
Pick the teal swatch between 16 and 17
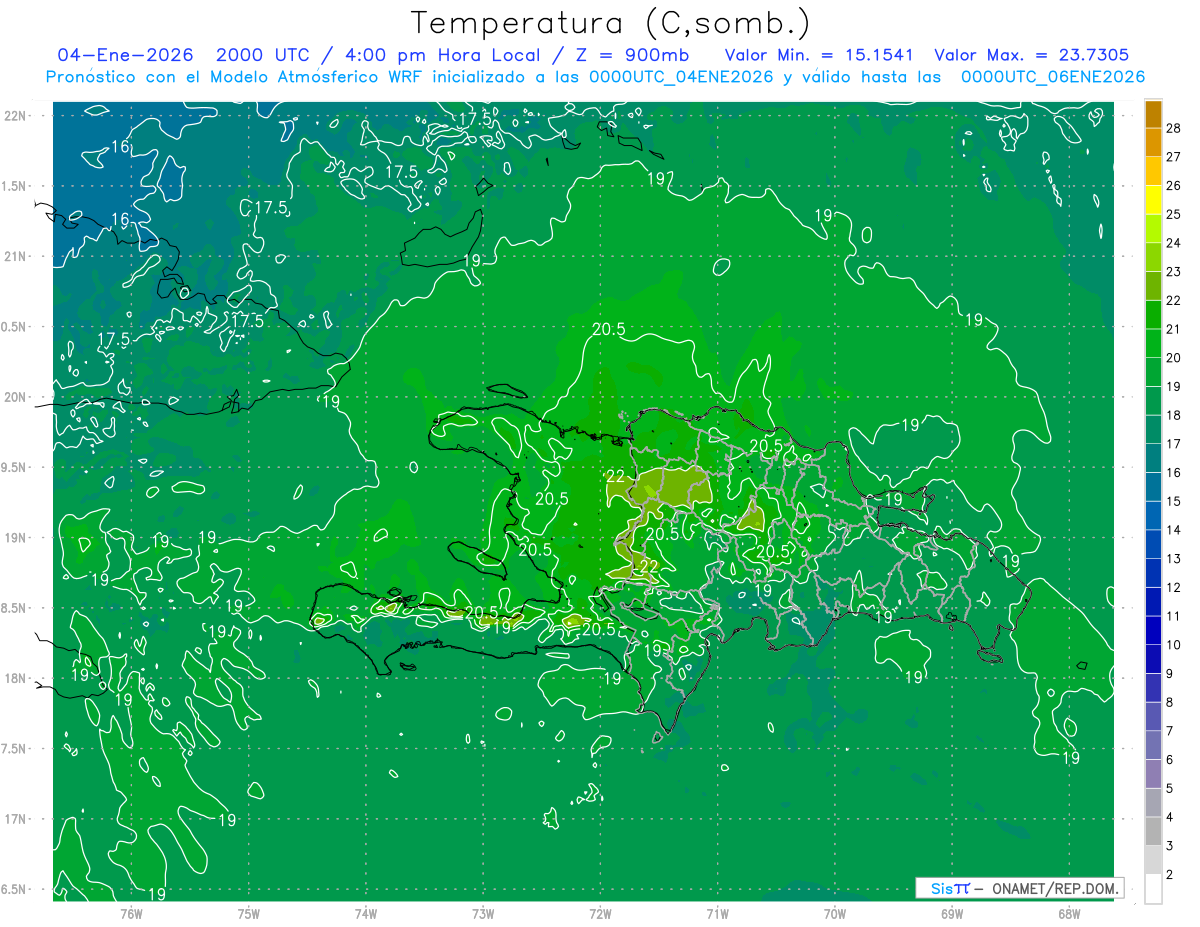coord(1154,458)
